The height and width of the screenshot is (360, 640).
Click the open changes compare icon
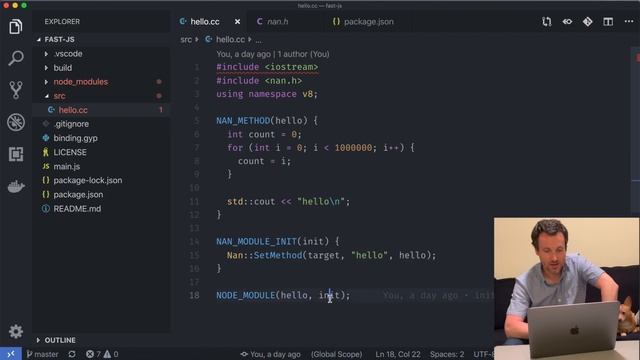[x=547, y=22]
